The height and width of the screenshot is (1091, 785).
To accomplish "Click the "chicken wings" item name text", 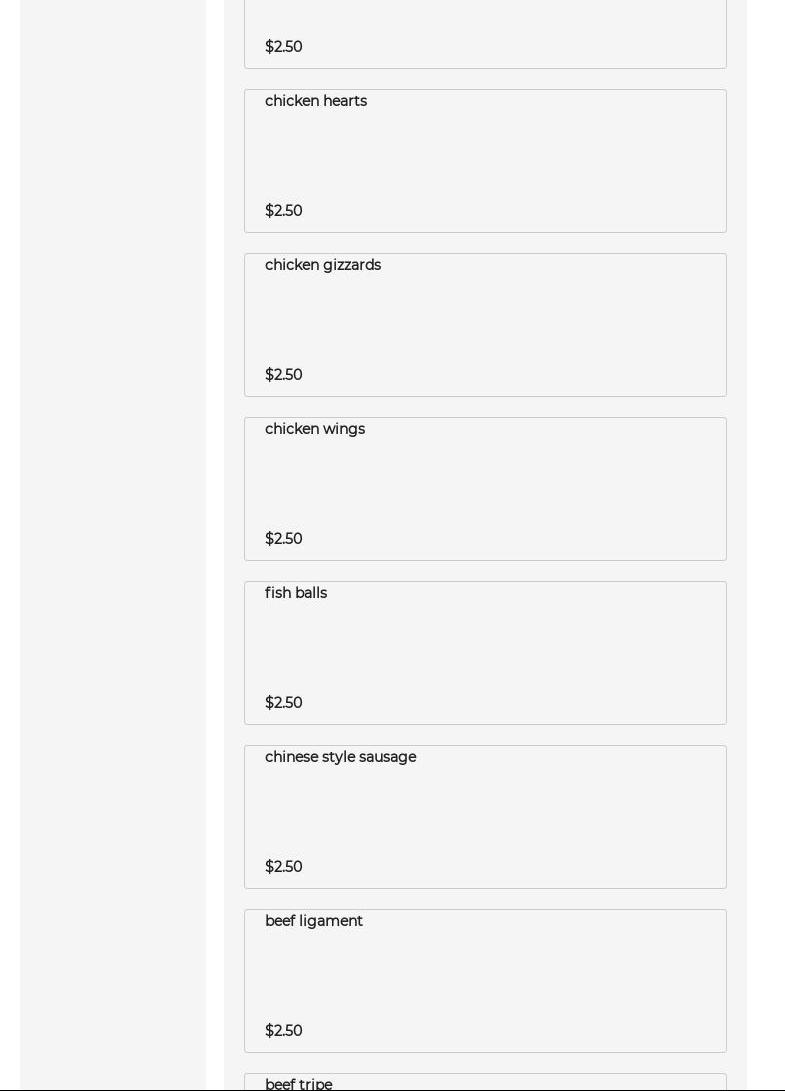I will pos(315,429).
